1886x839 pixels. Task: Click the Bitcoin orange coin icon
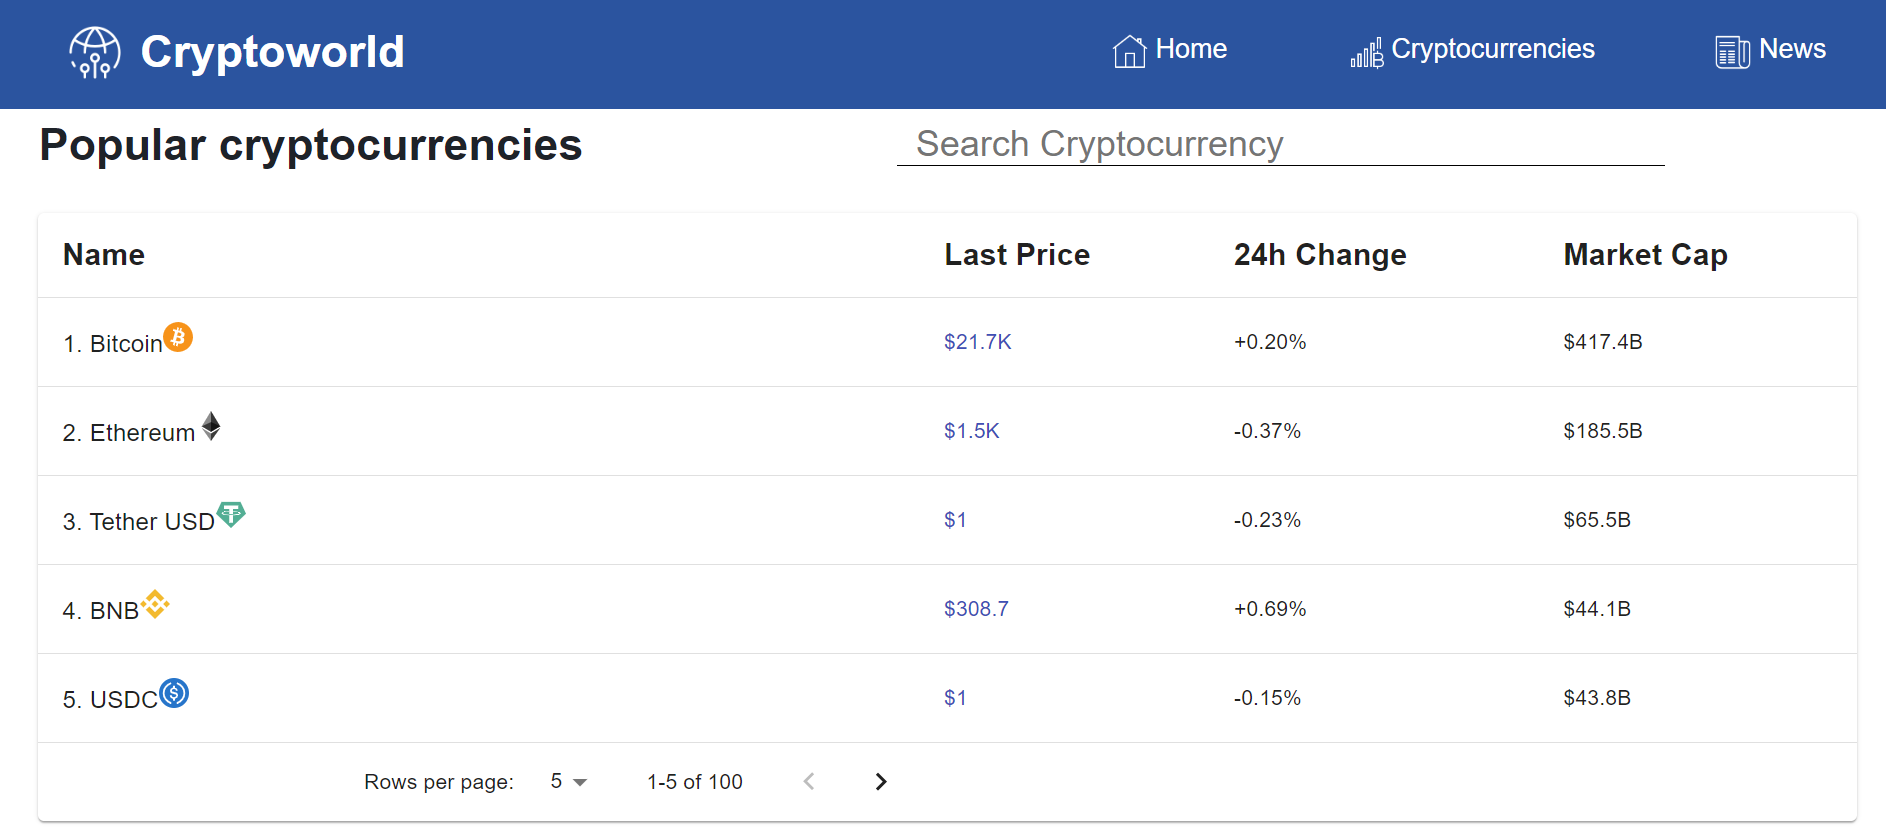click(178, 338)
